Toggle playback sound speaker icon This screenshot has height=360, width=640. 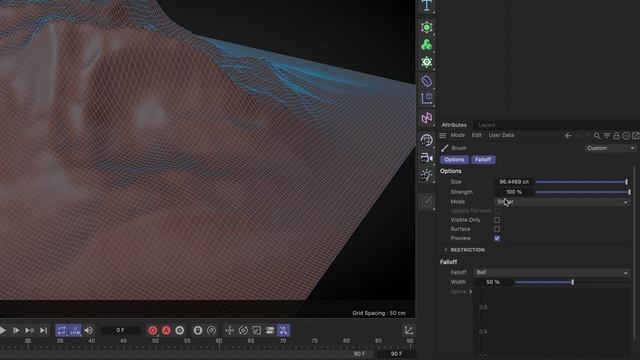pyautogui.click(x=89, y=330)
